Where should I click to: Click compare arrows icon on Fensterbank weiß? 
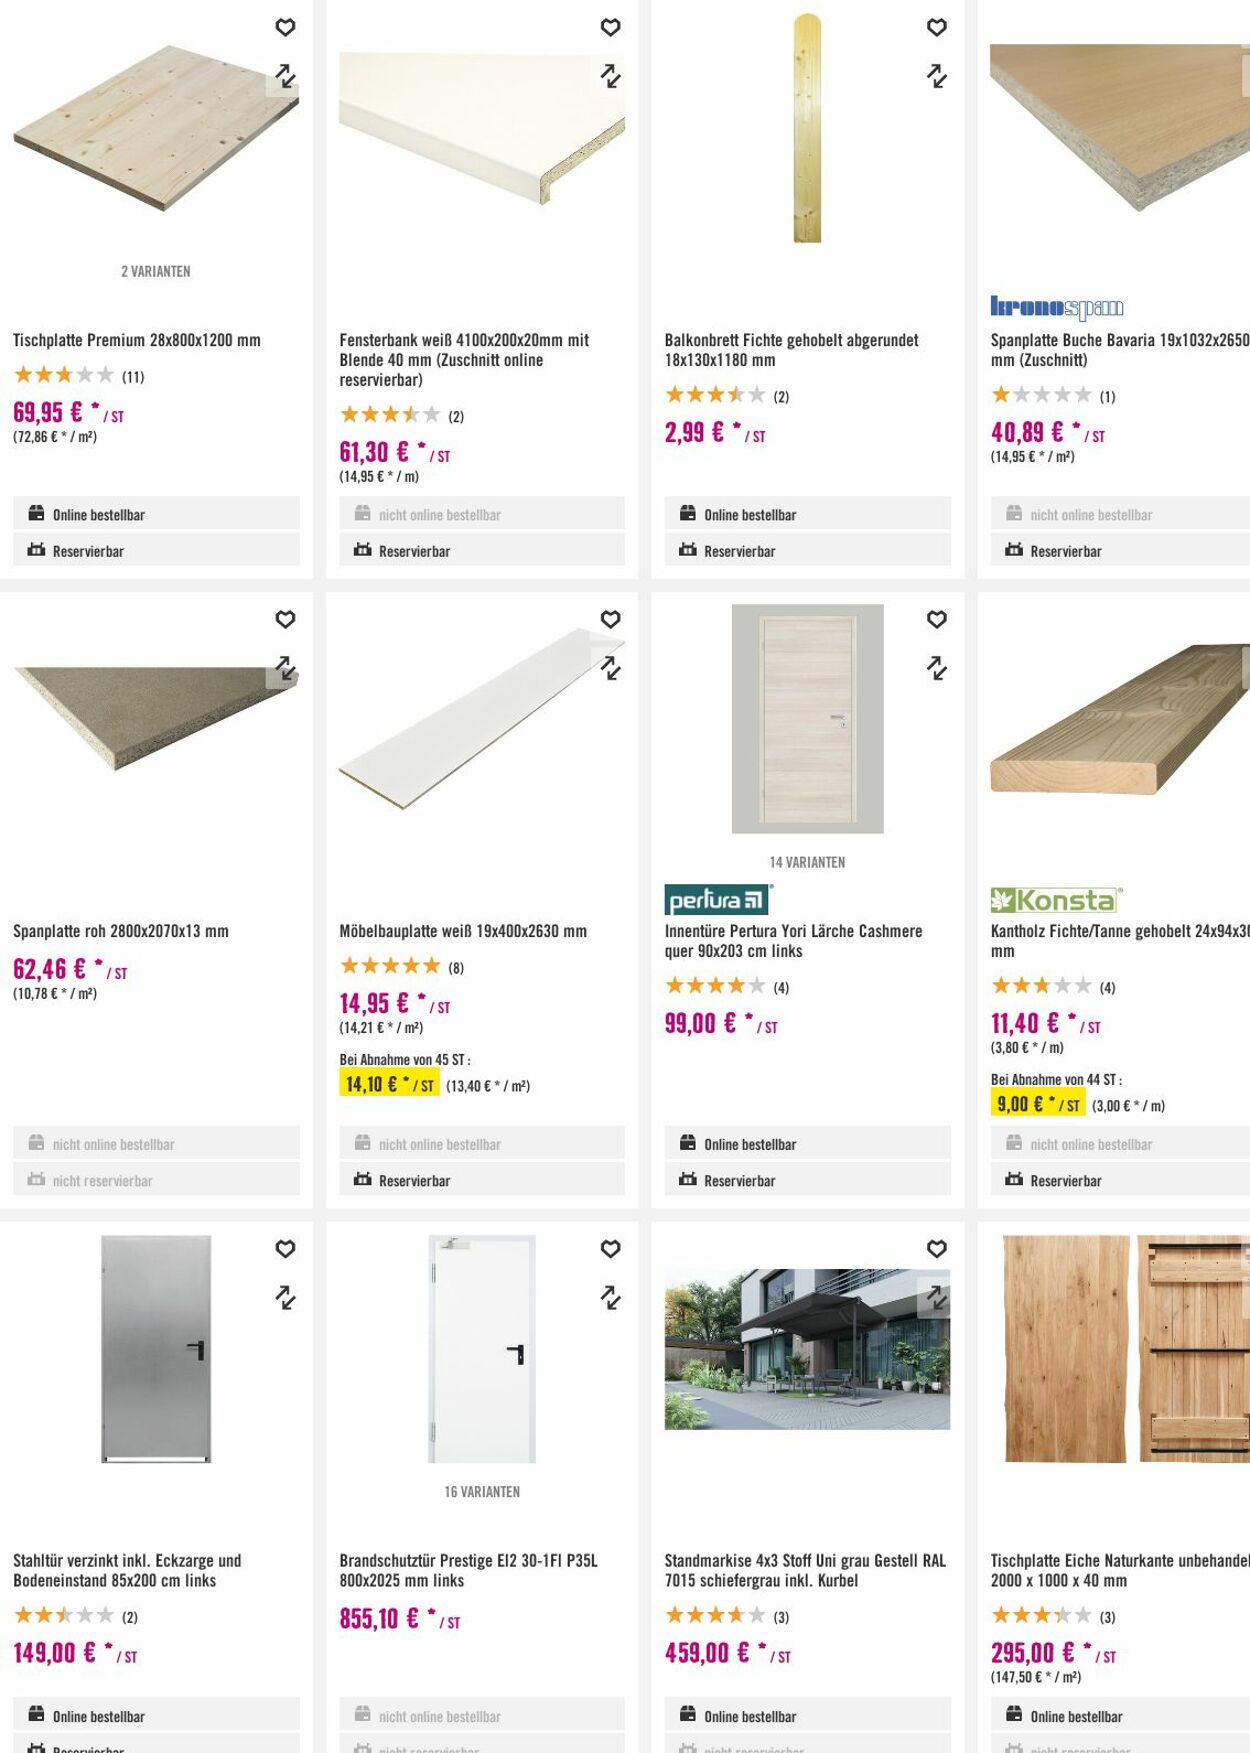point(610,76)
